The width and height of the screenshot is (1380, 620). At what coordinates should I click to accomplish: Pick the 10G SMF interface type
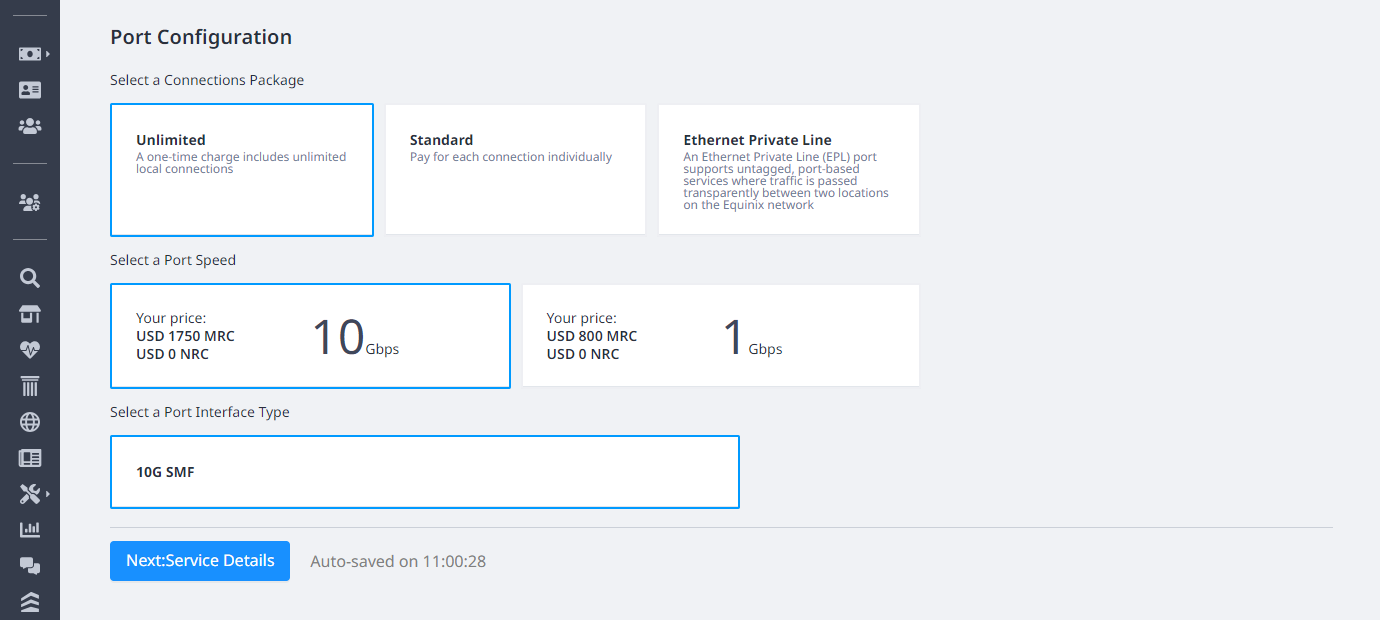[425, 472]
